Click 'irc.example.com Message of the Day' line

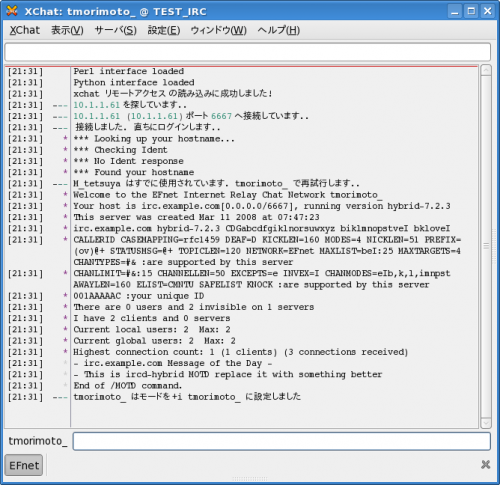point(173,363)
